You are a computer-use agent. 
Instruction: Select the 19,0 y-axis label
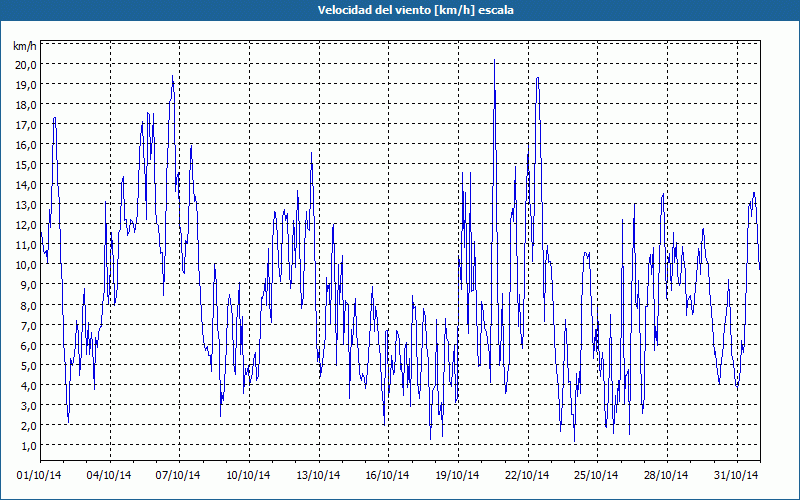[27, 84]
